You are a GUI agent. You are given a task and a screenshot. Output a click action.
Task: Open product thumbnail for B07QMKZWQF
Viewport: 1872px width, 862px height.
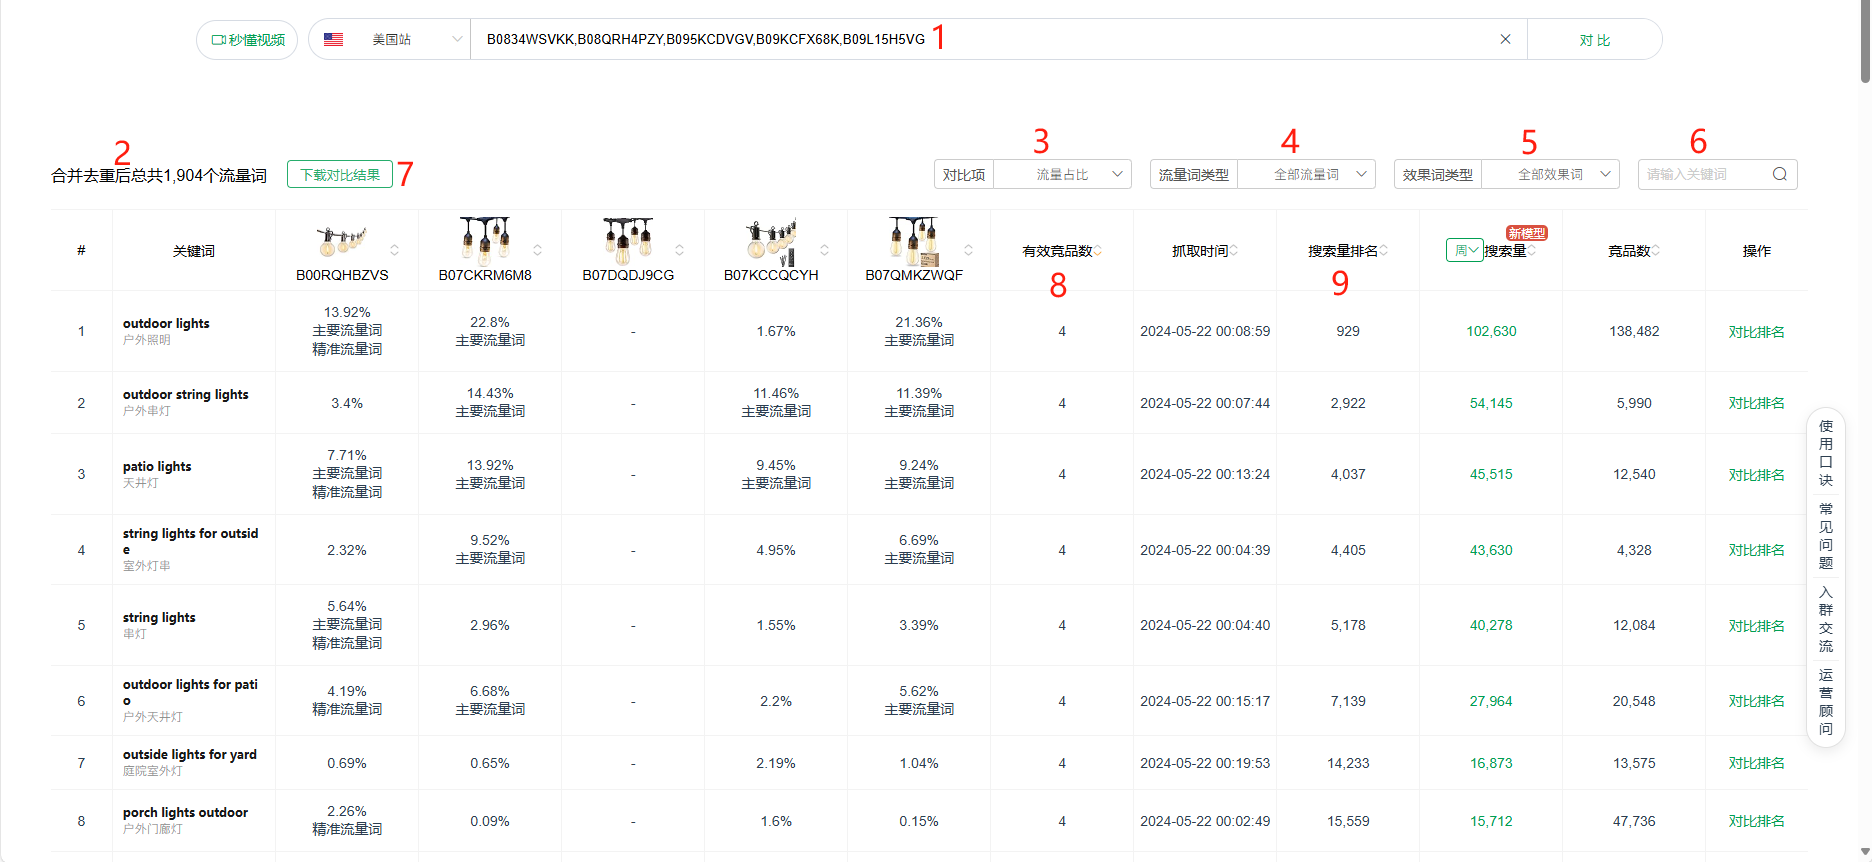[x=914, y=240]
